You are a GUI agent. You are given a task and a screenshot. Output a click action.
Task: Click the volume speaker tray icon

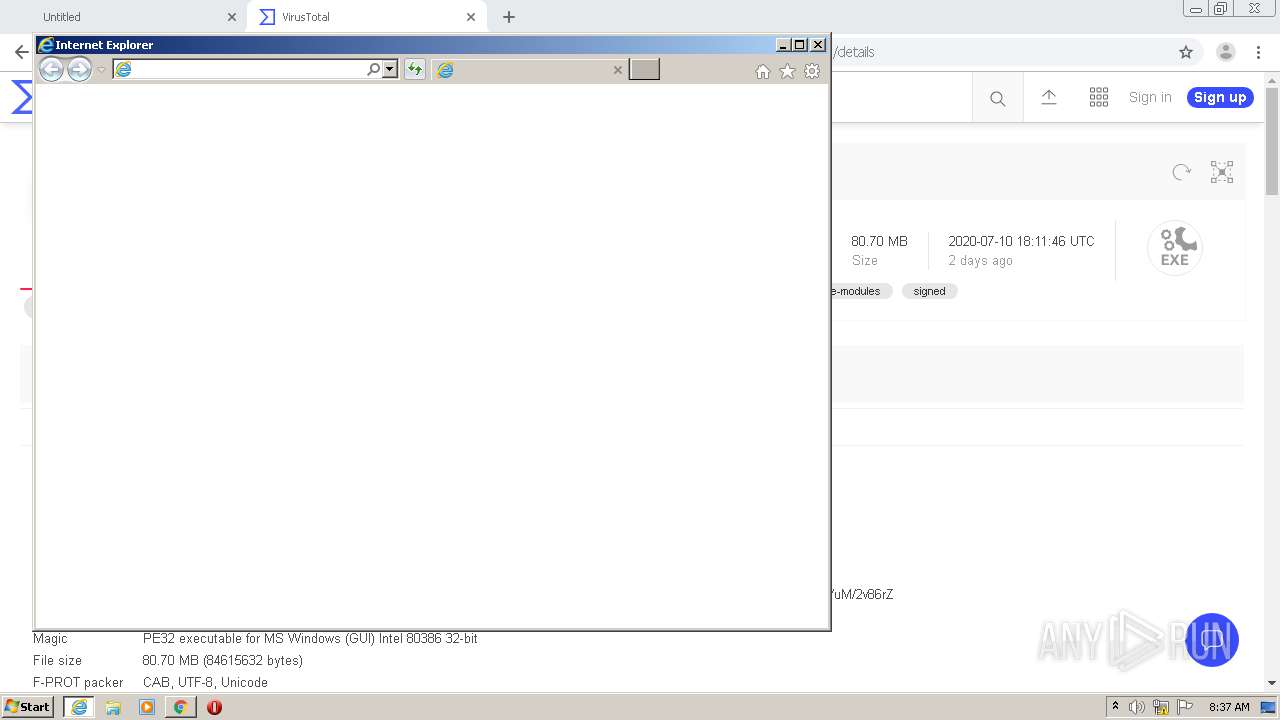point(1137,707)
